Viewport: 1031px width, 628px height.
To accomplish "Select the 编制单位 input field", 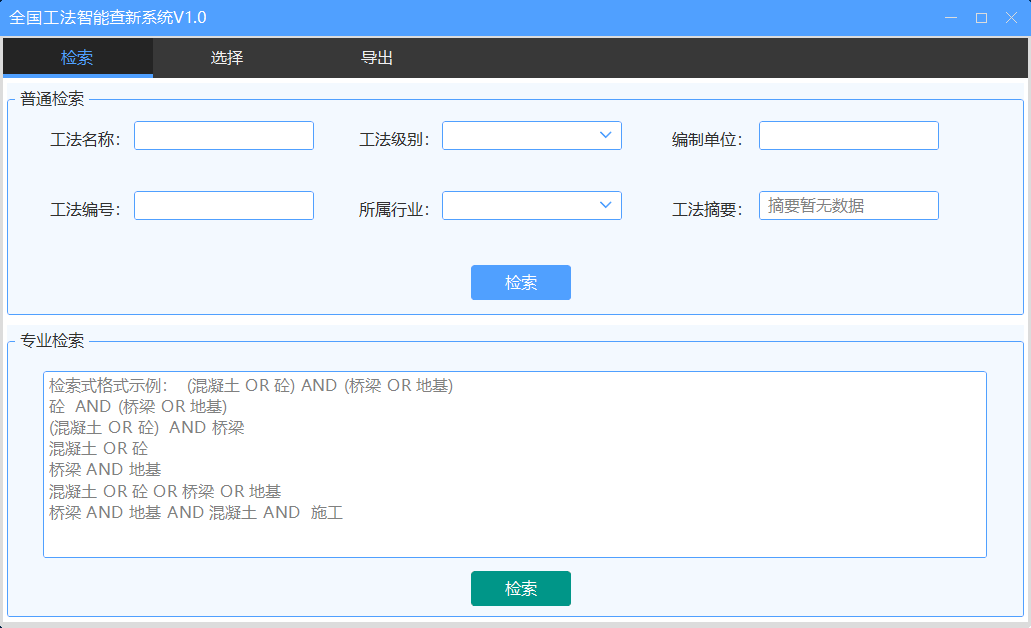I will click(x=848, y=136).
